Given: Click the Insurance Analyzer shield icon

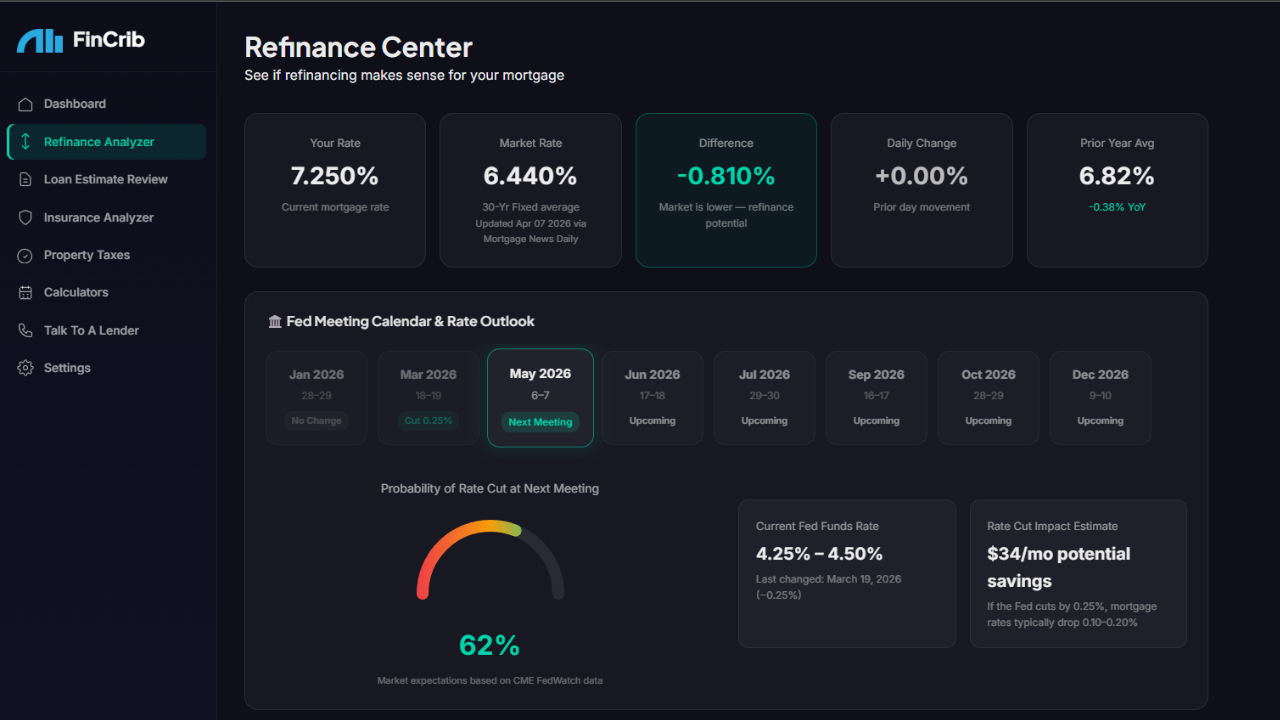Looking at the screenshot, I should coord(25,217).
